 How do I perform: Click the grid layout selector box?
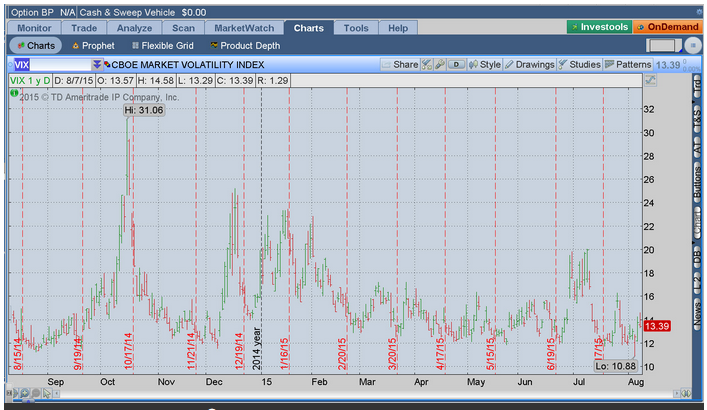664,45
